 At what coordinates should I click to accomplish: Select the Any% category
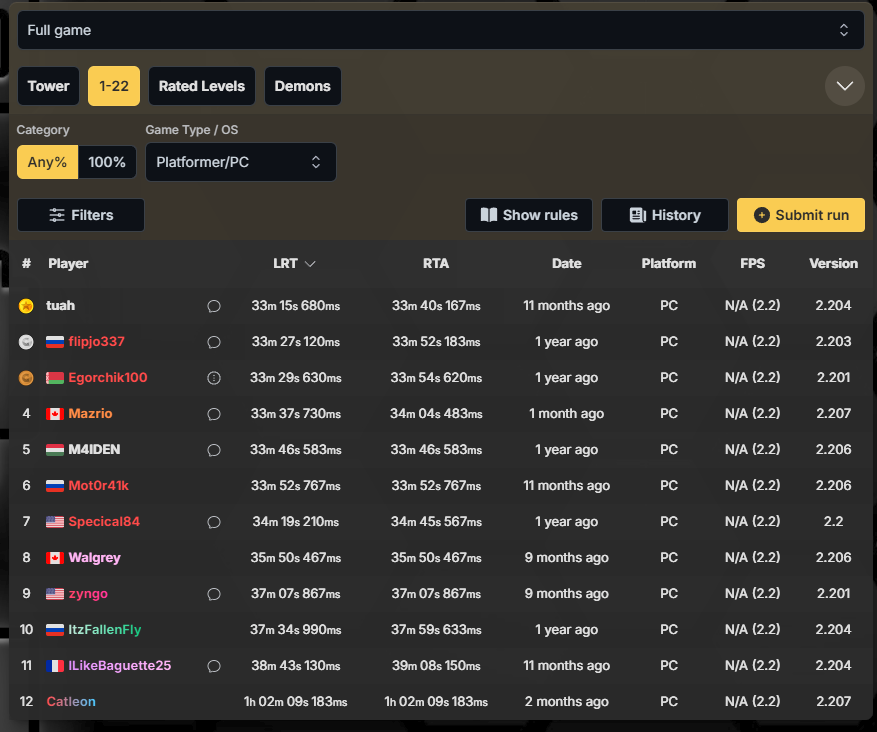click(x=48, y=162)
